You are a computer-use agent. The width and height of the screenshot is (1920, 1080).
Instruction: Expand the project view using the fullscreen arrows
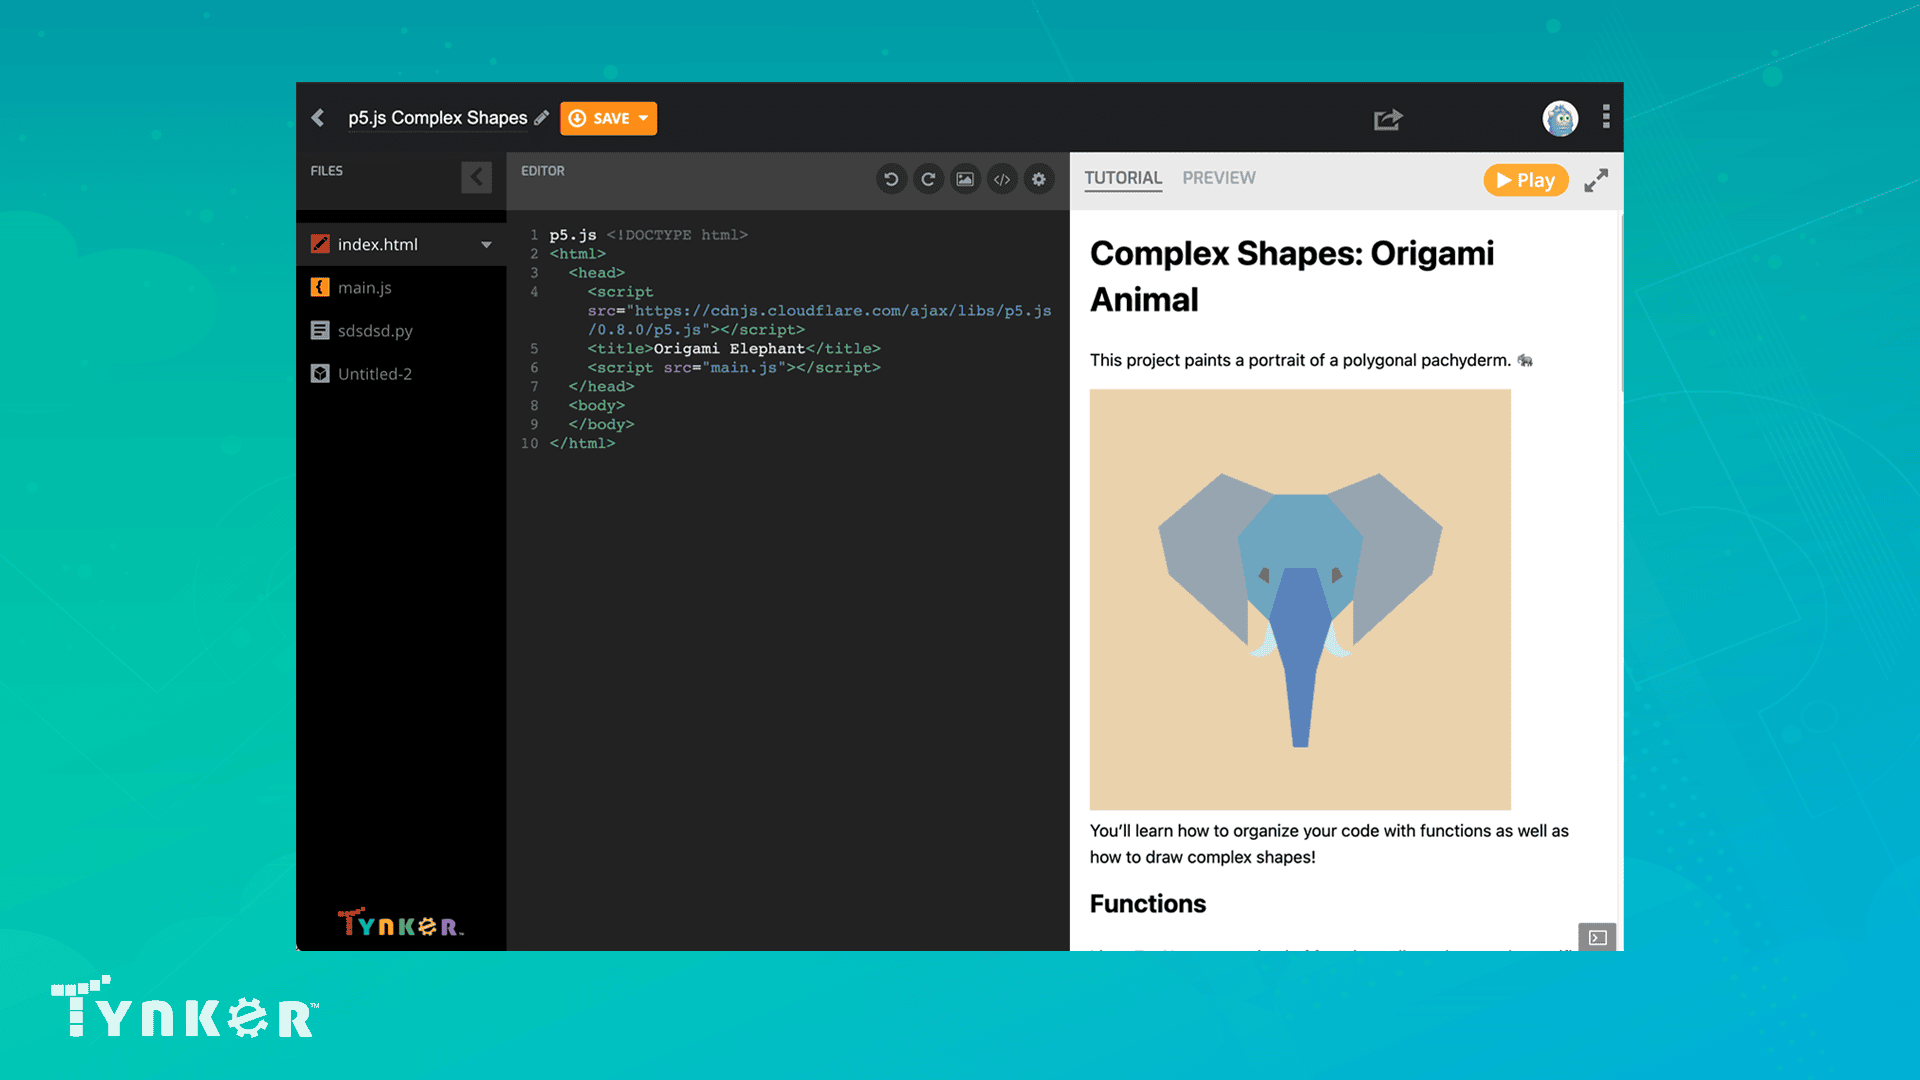(x=1595, y=181)
